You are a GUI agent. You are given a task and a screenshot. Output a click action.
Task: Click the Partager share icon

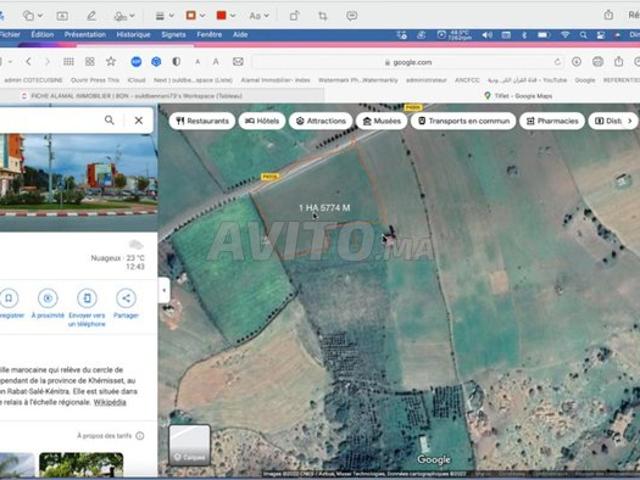pos(126,298)
